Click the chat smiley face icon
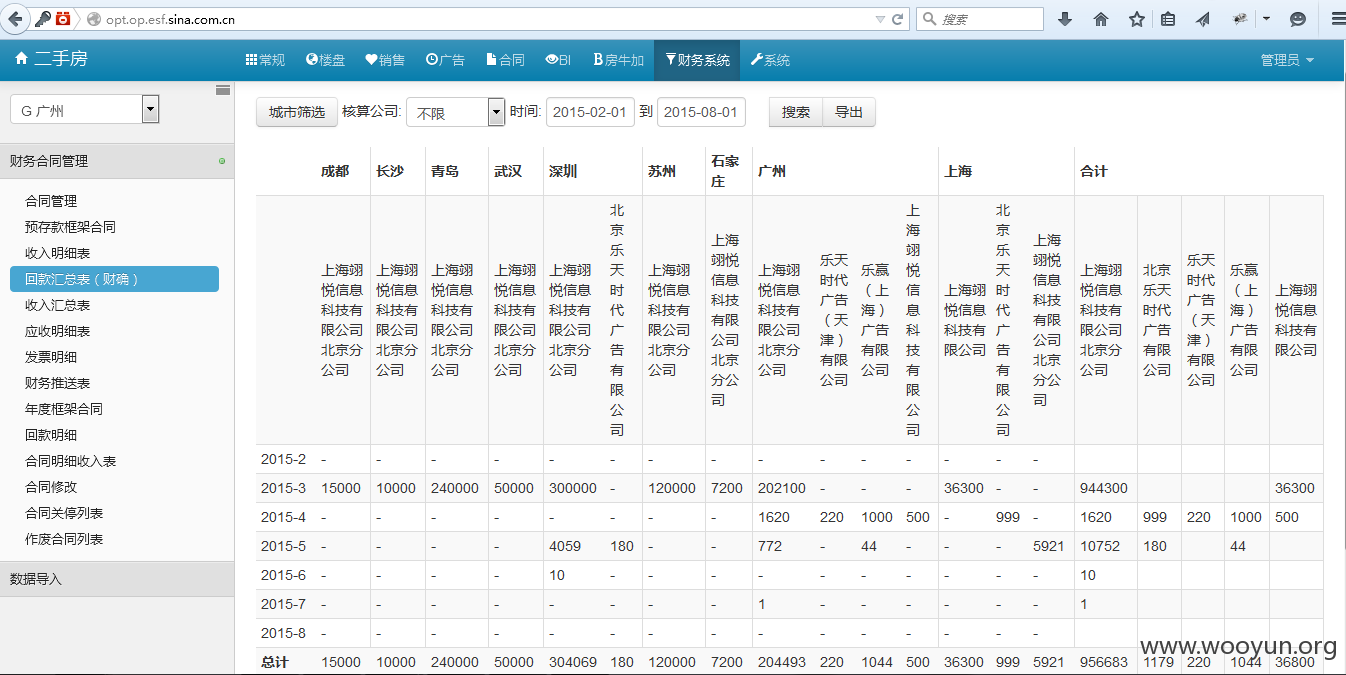Image resolution: width=1346 pixels, height=675 pixels. tap(1298, 19)
